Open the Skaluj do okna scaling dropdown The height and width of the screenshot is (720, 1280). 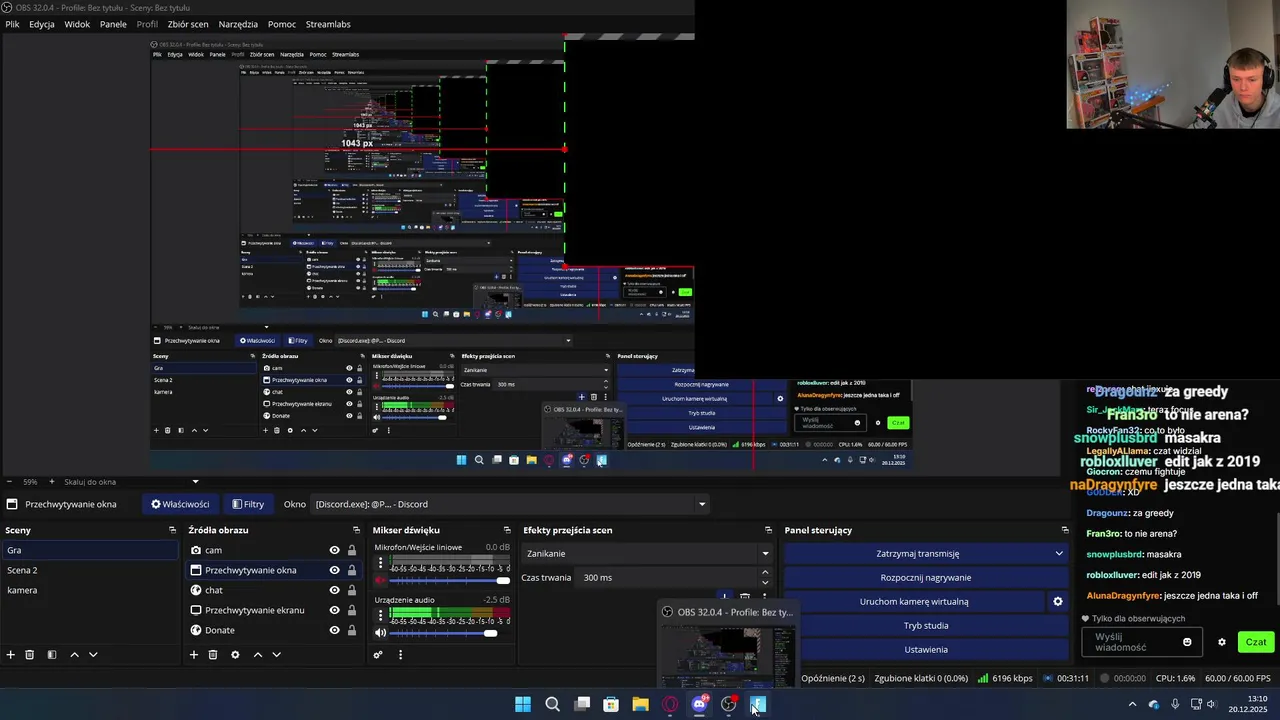coord(131,482)
